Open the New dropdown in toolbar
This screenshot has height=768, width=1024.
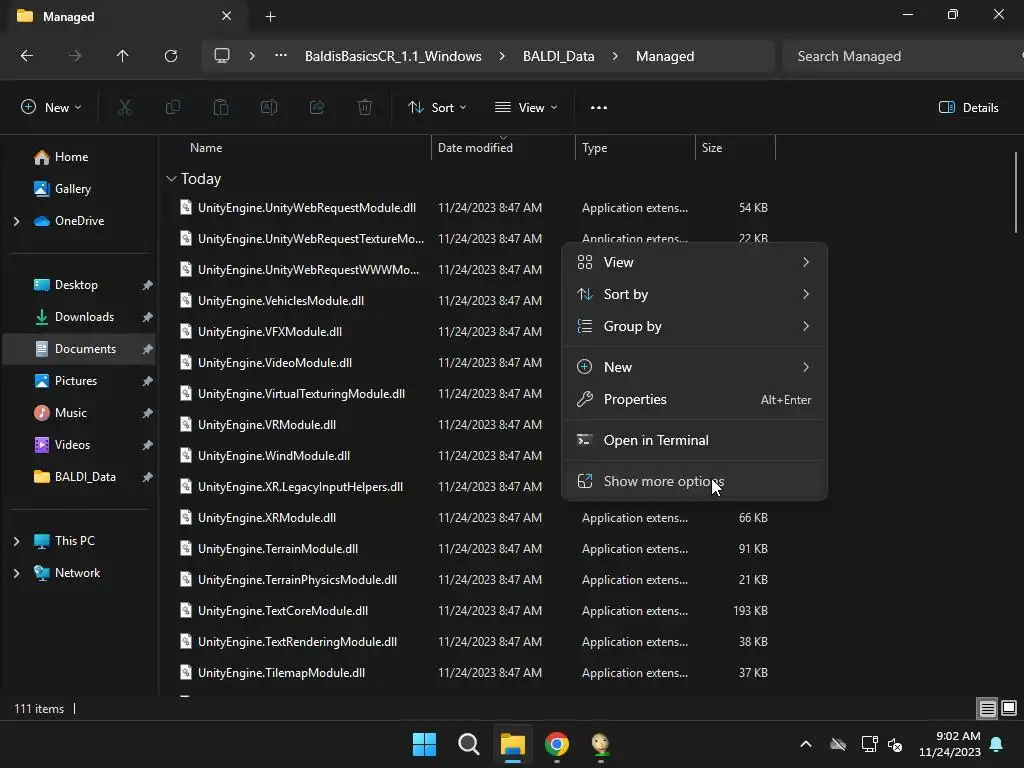coord(51,108)
